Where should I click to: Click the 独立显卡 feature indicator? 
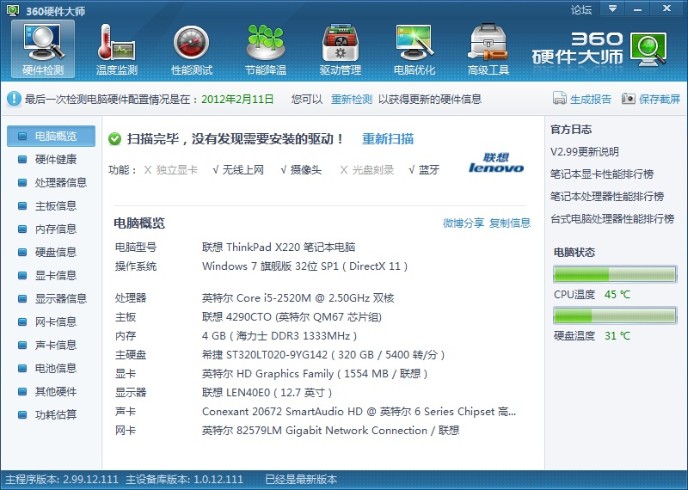click(x=171, y=170)
